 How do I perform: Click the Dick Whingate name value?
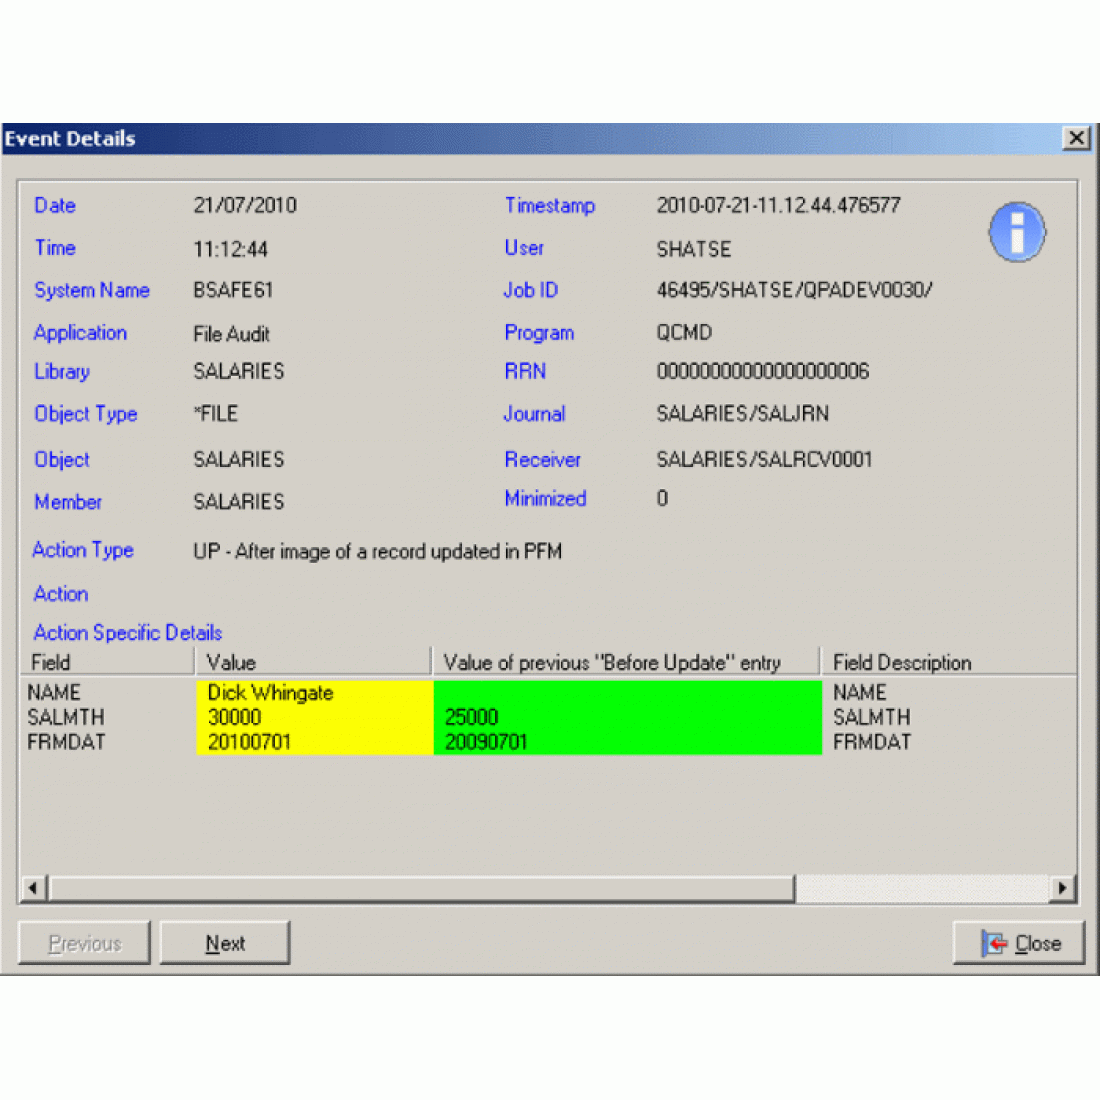(270, 692)
